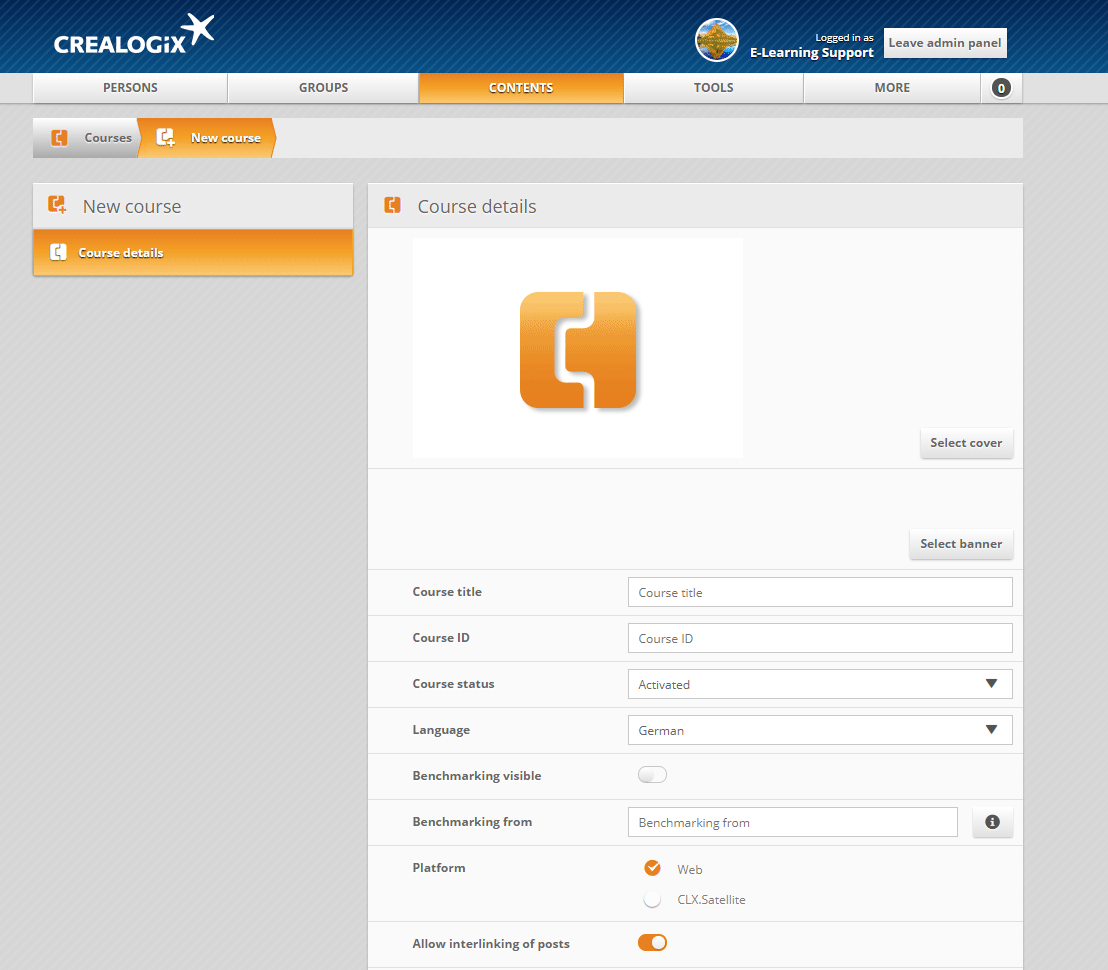Disable Allow interlinking of posts toggle
The height and width of the screenshot is (970, 1108).
click(652, 943)
